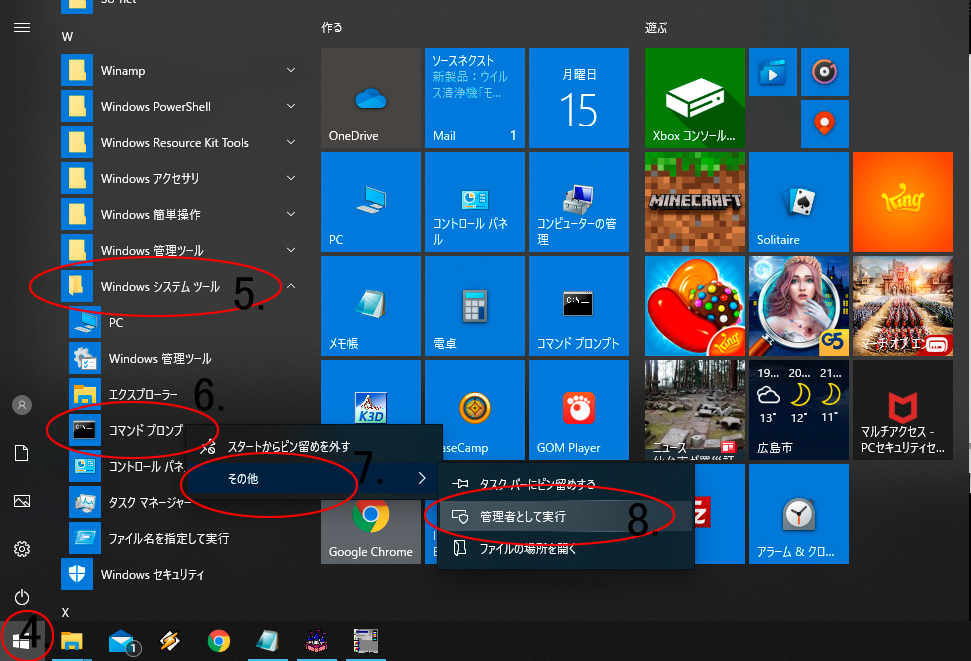Click the 遊ぶ tile group header
Viewport: 971px width, 661px height.
coord(656,27)
